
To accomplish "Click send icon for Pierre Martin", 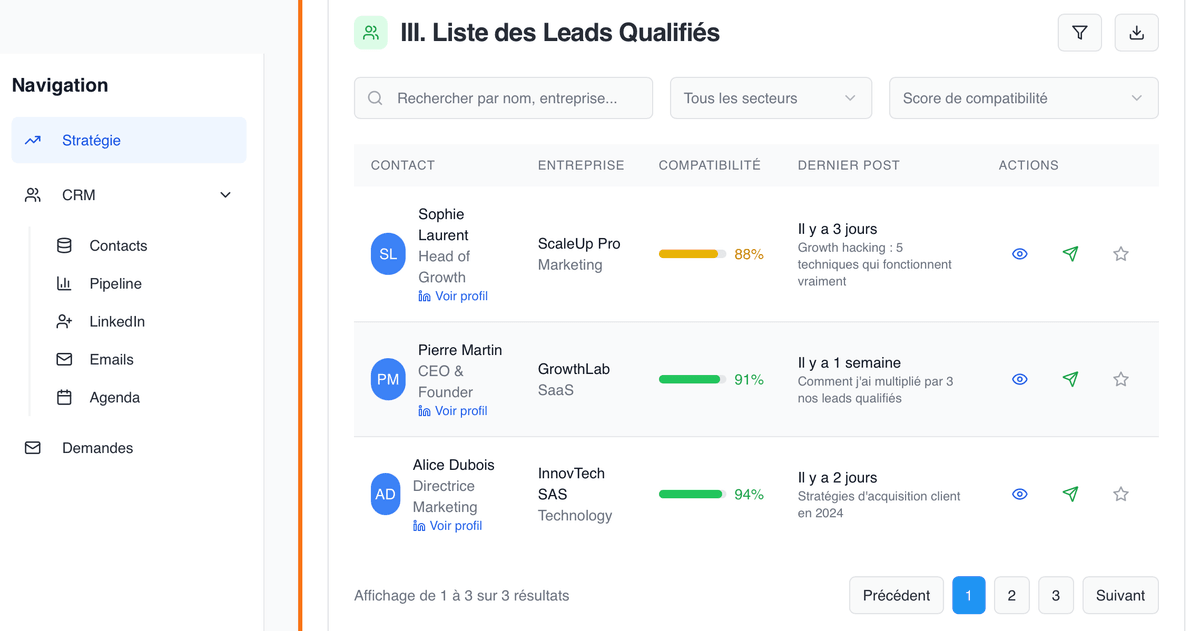I will coord(1070,379).
